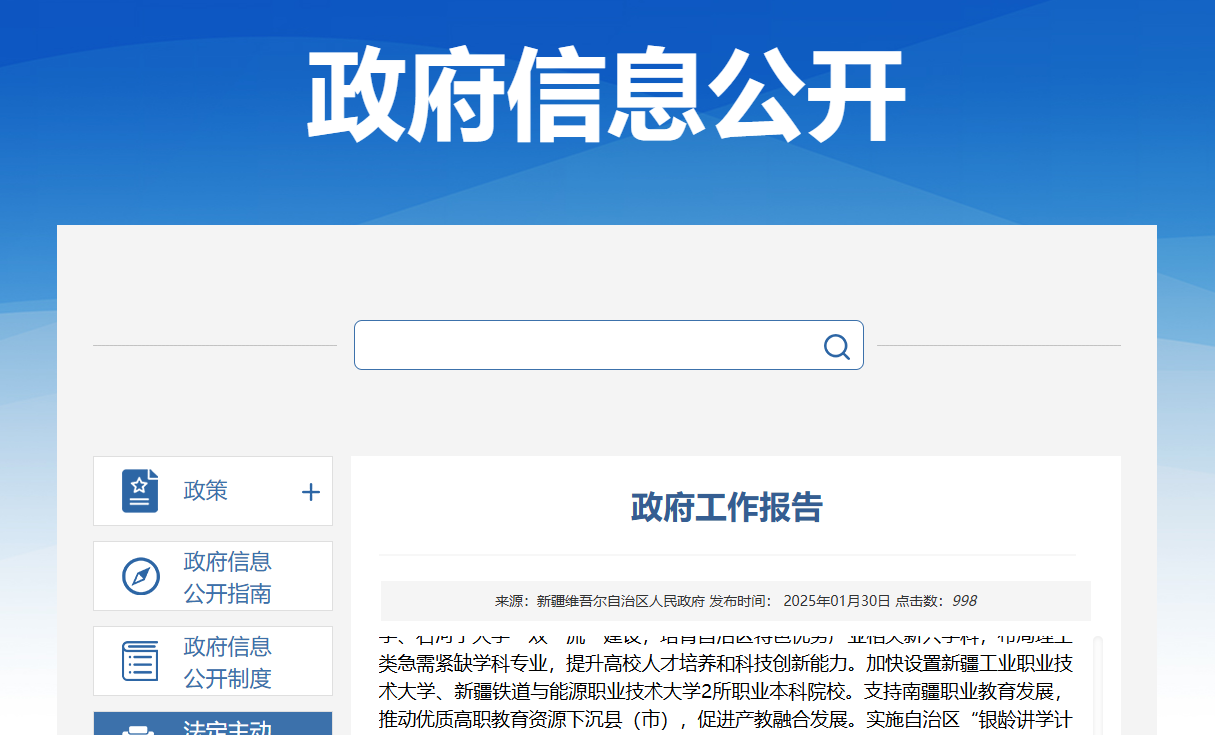This screenshot has width=1215, height=735.
Task: Click the 政策 star document icon
Action: (x=140, y=491)
